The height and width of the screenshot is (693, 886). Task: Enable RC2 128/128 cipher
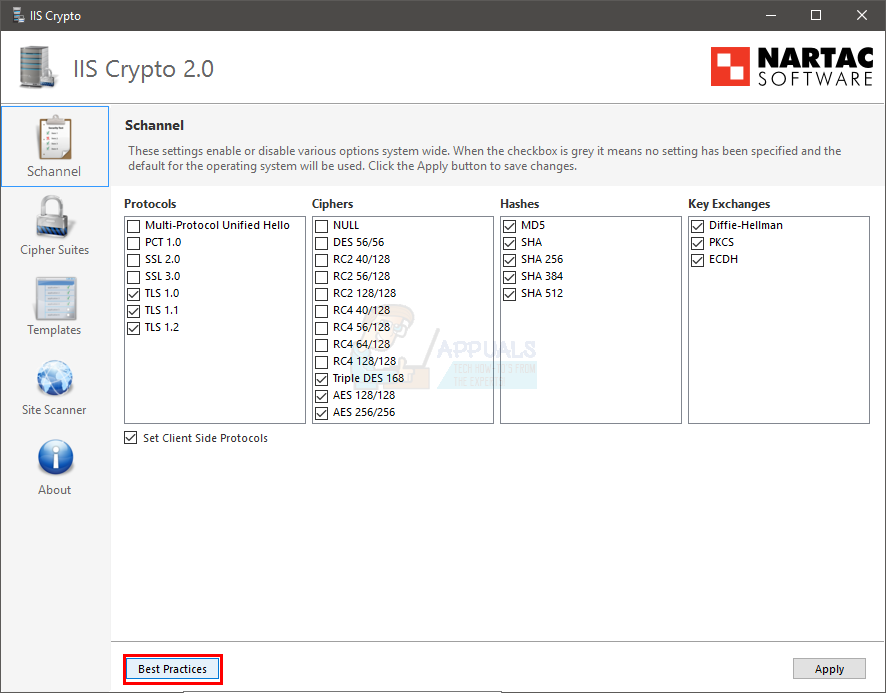[x=322, y=294]
